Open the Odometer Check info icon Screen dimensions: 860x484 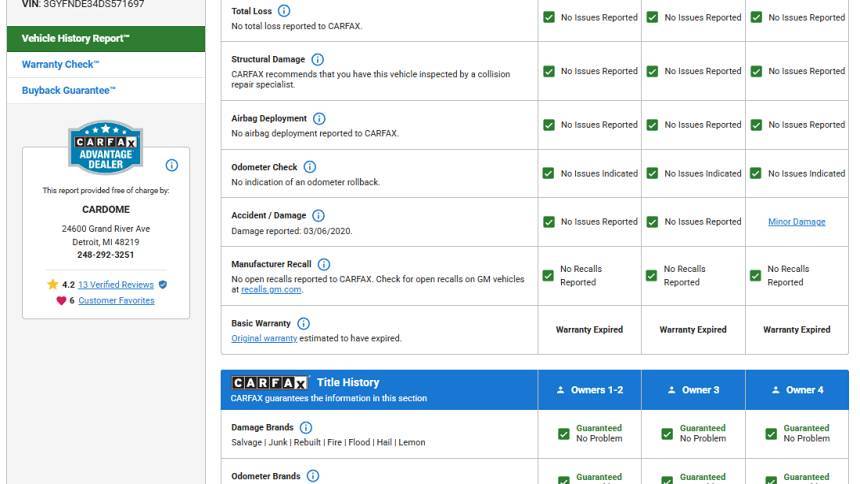click(x=309, y=167)
